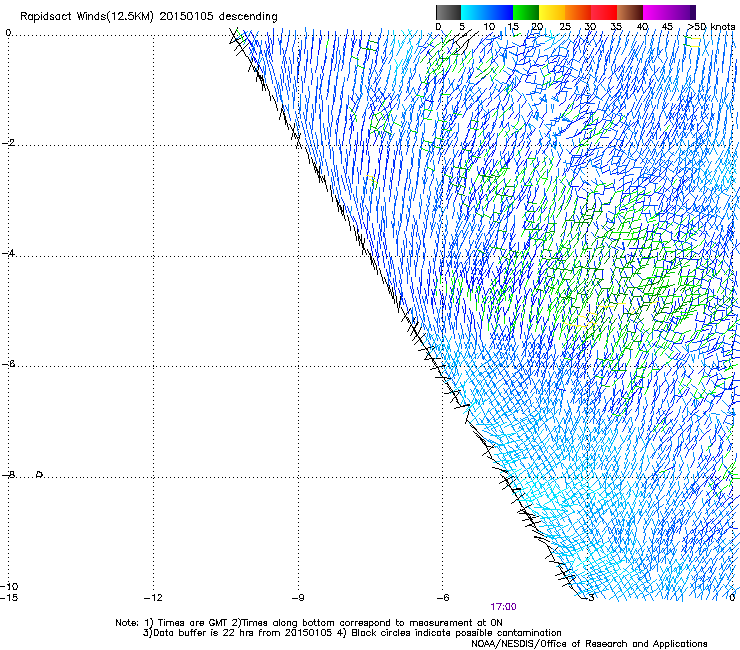Click the cyan 5-10 knots legend swatch
740x650 pixels.
click(x=474, y=12)
